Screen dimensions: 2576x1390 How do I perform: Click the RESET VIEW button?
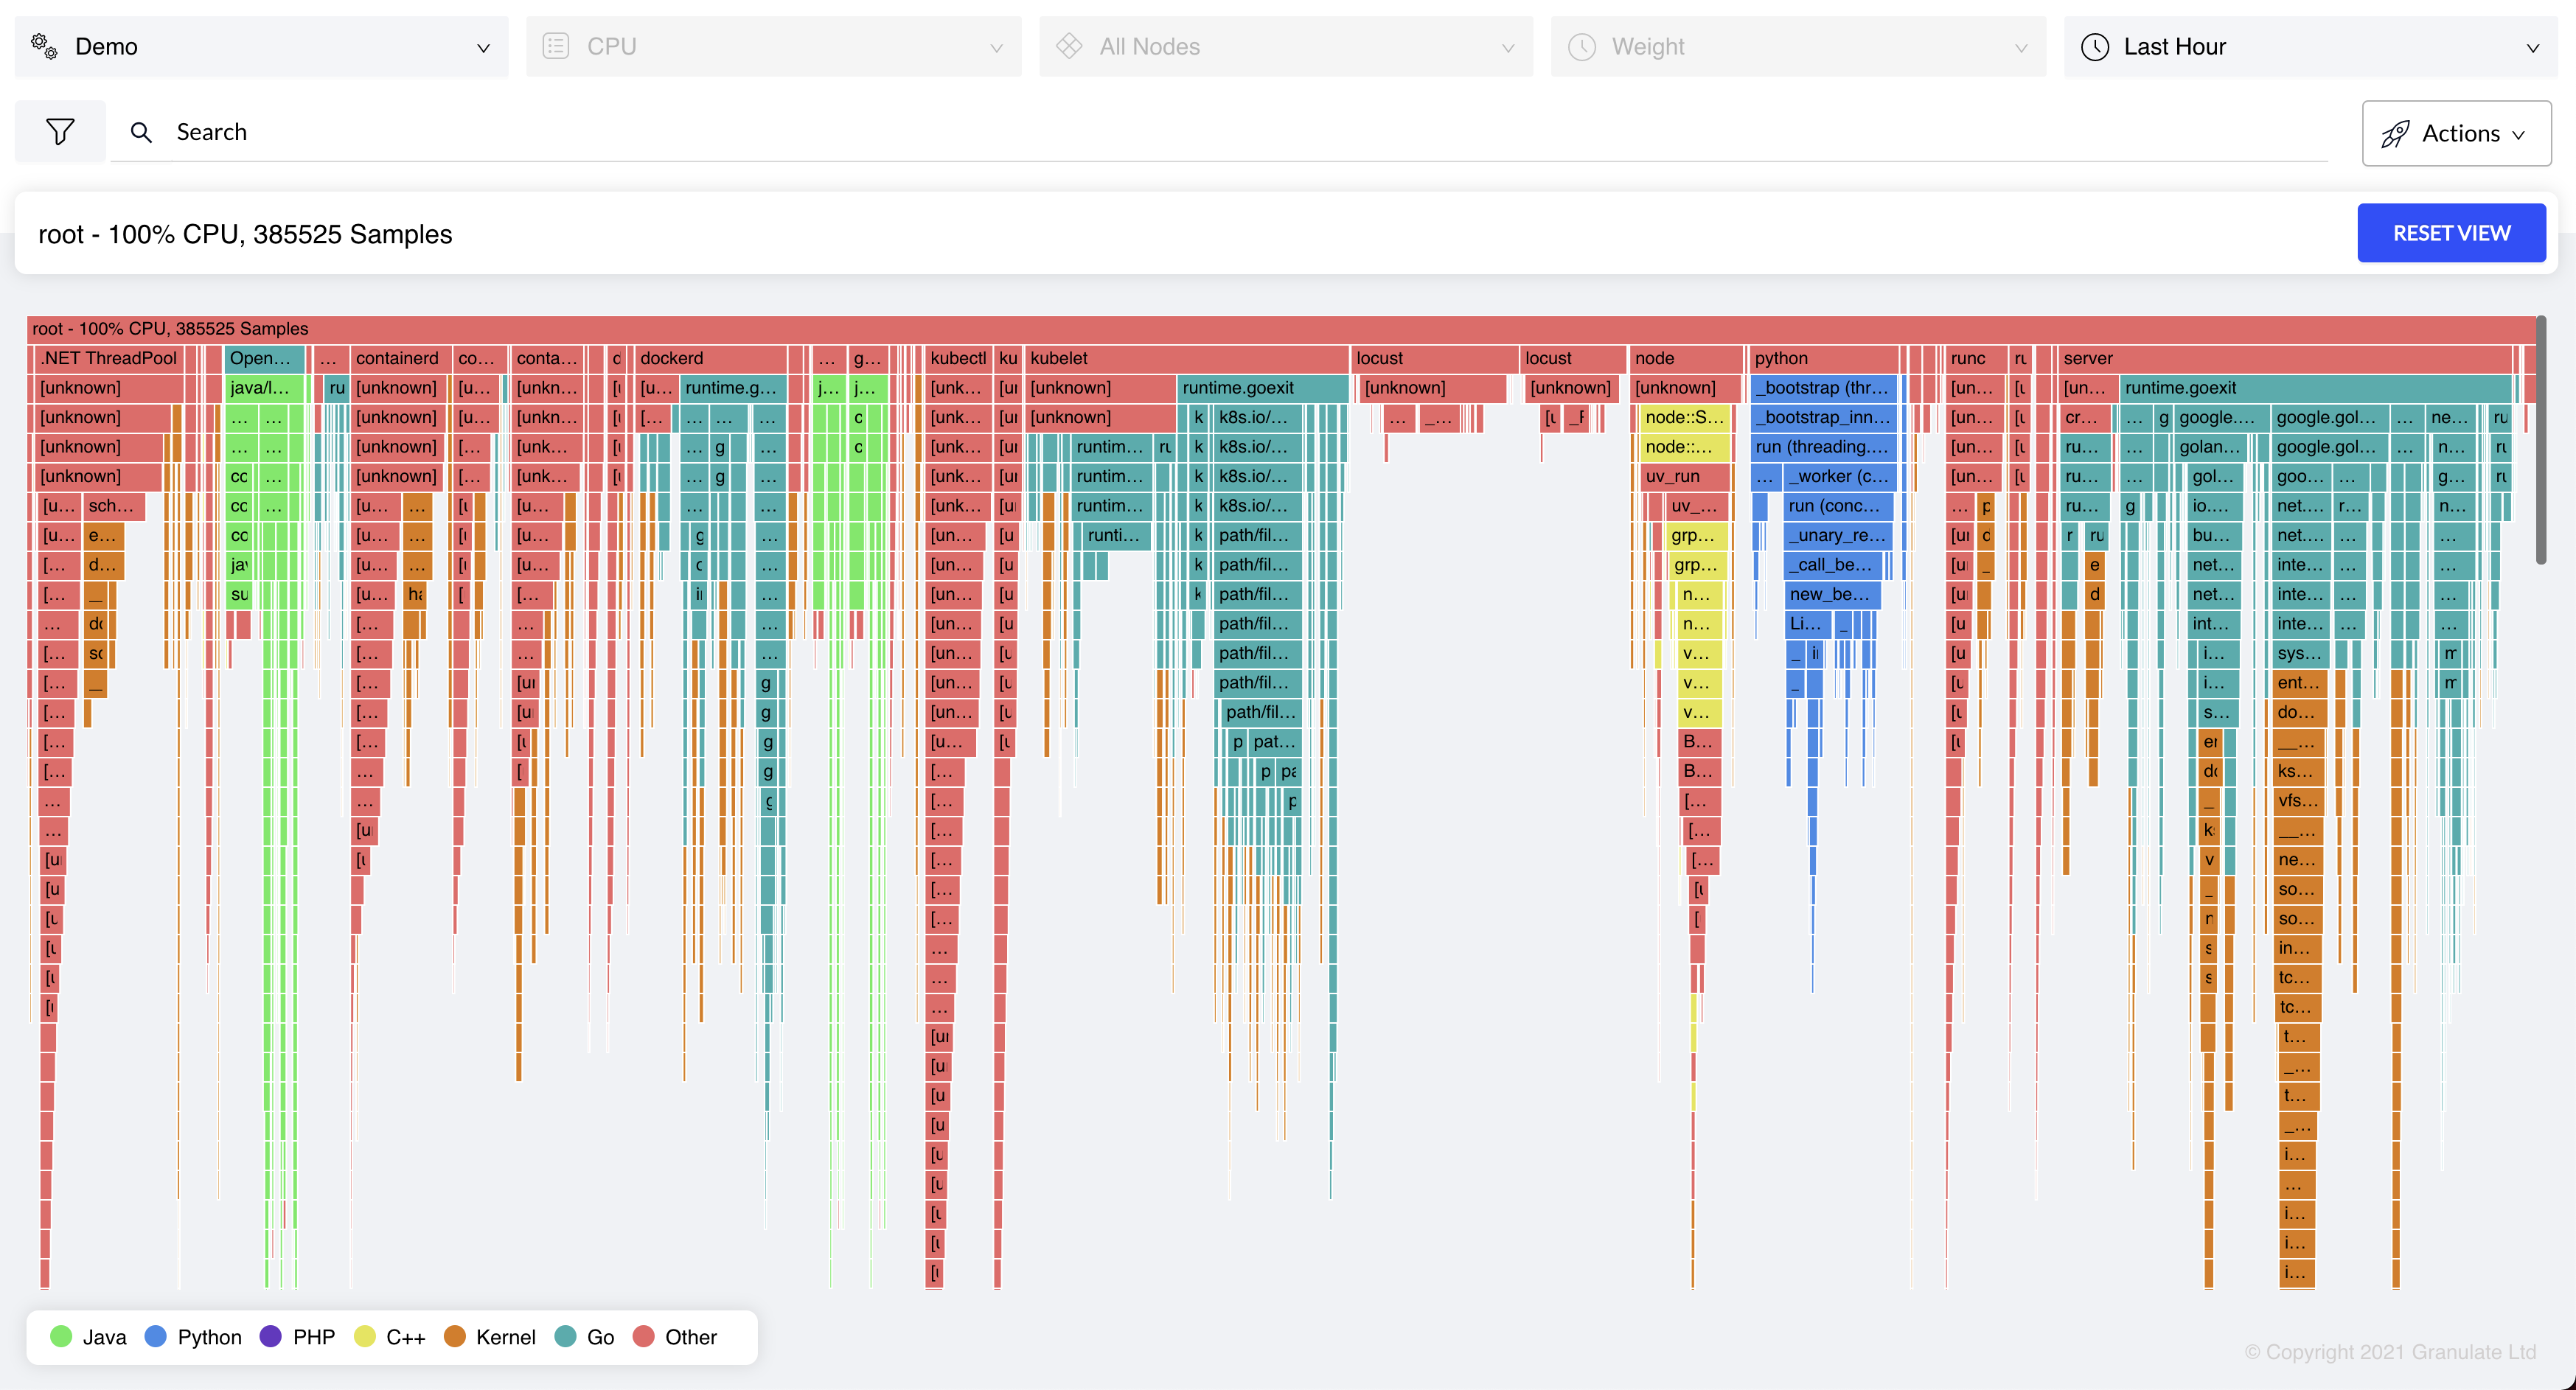[x=2451, y=232]
